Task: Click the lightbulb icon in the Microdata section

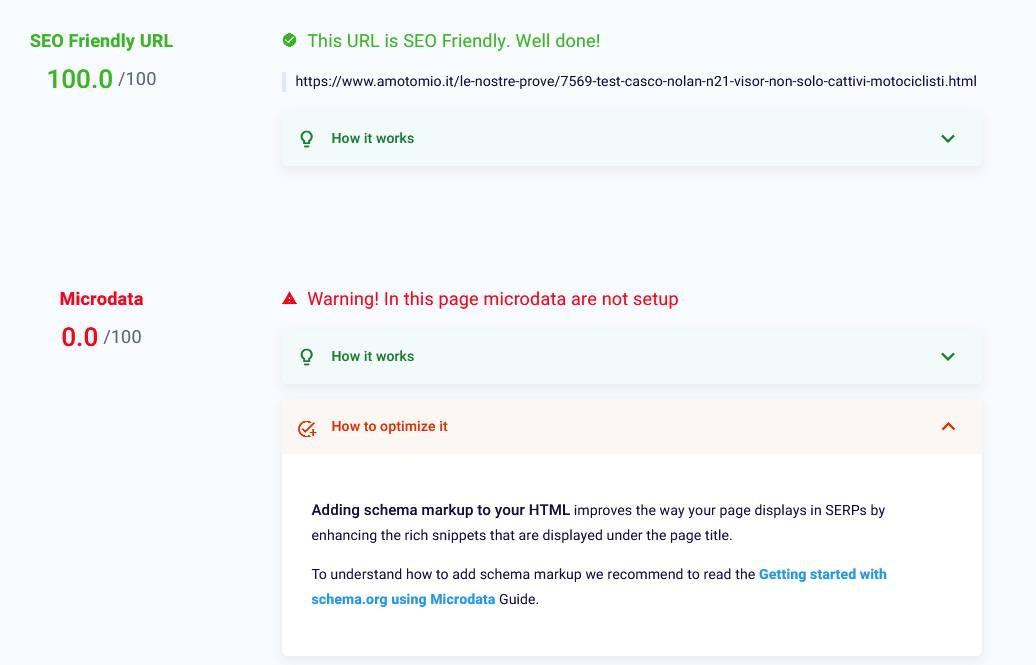Action: point(307,357)
